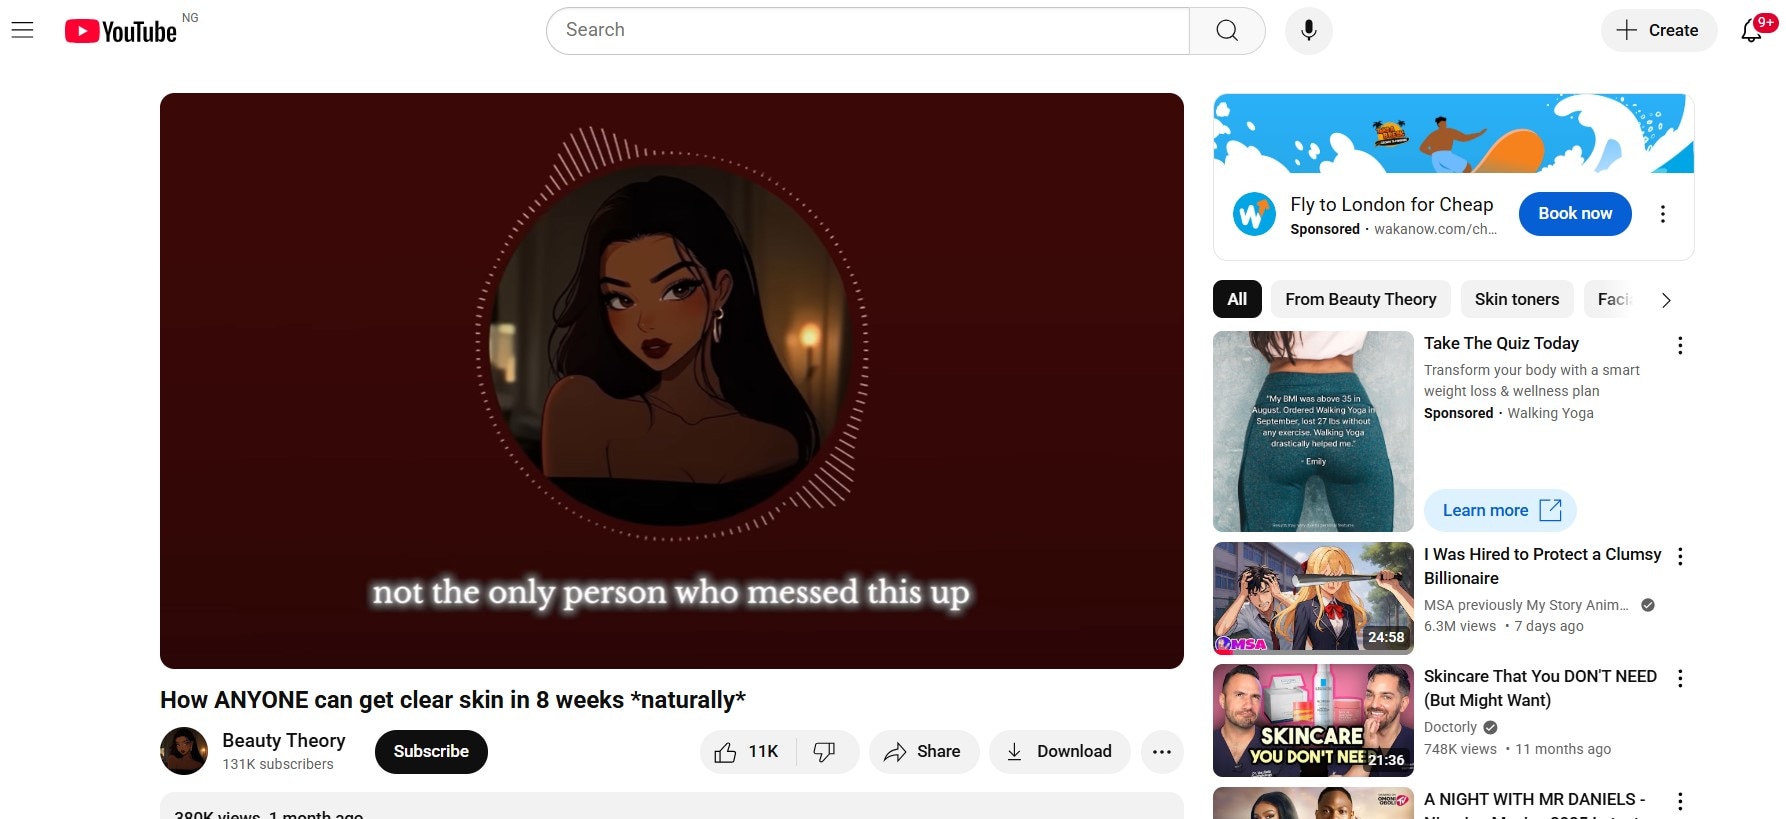Open Doctorly channel link
1786x819 pixels.
(x=1450, y=727)
